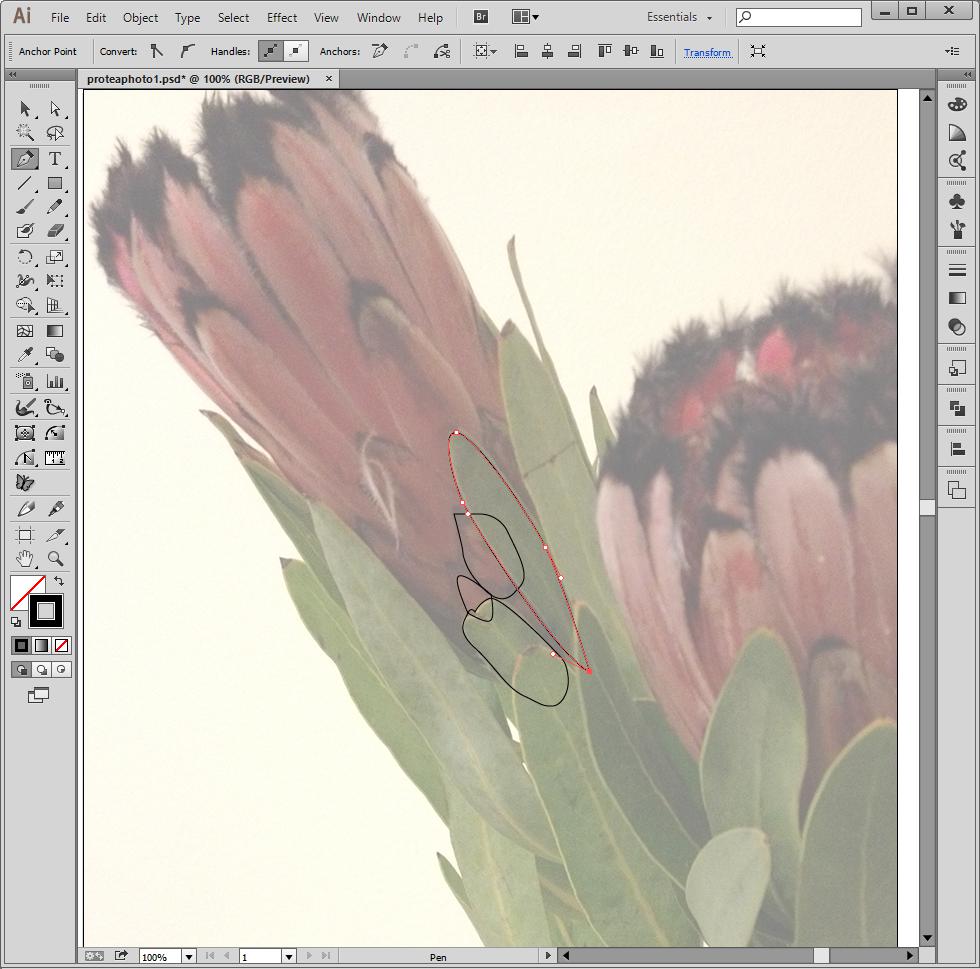Image resolution: width=980 pixels, height=969 pixels.
Task: Click the Stroke color swatch
Action: 46,611
